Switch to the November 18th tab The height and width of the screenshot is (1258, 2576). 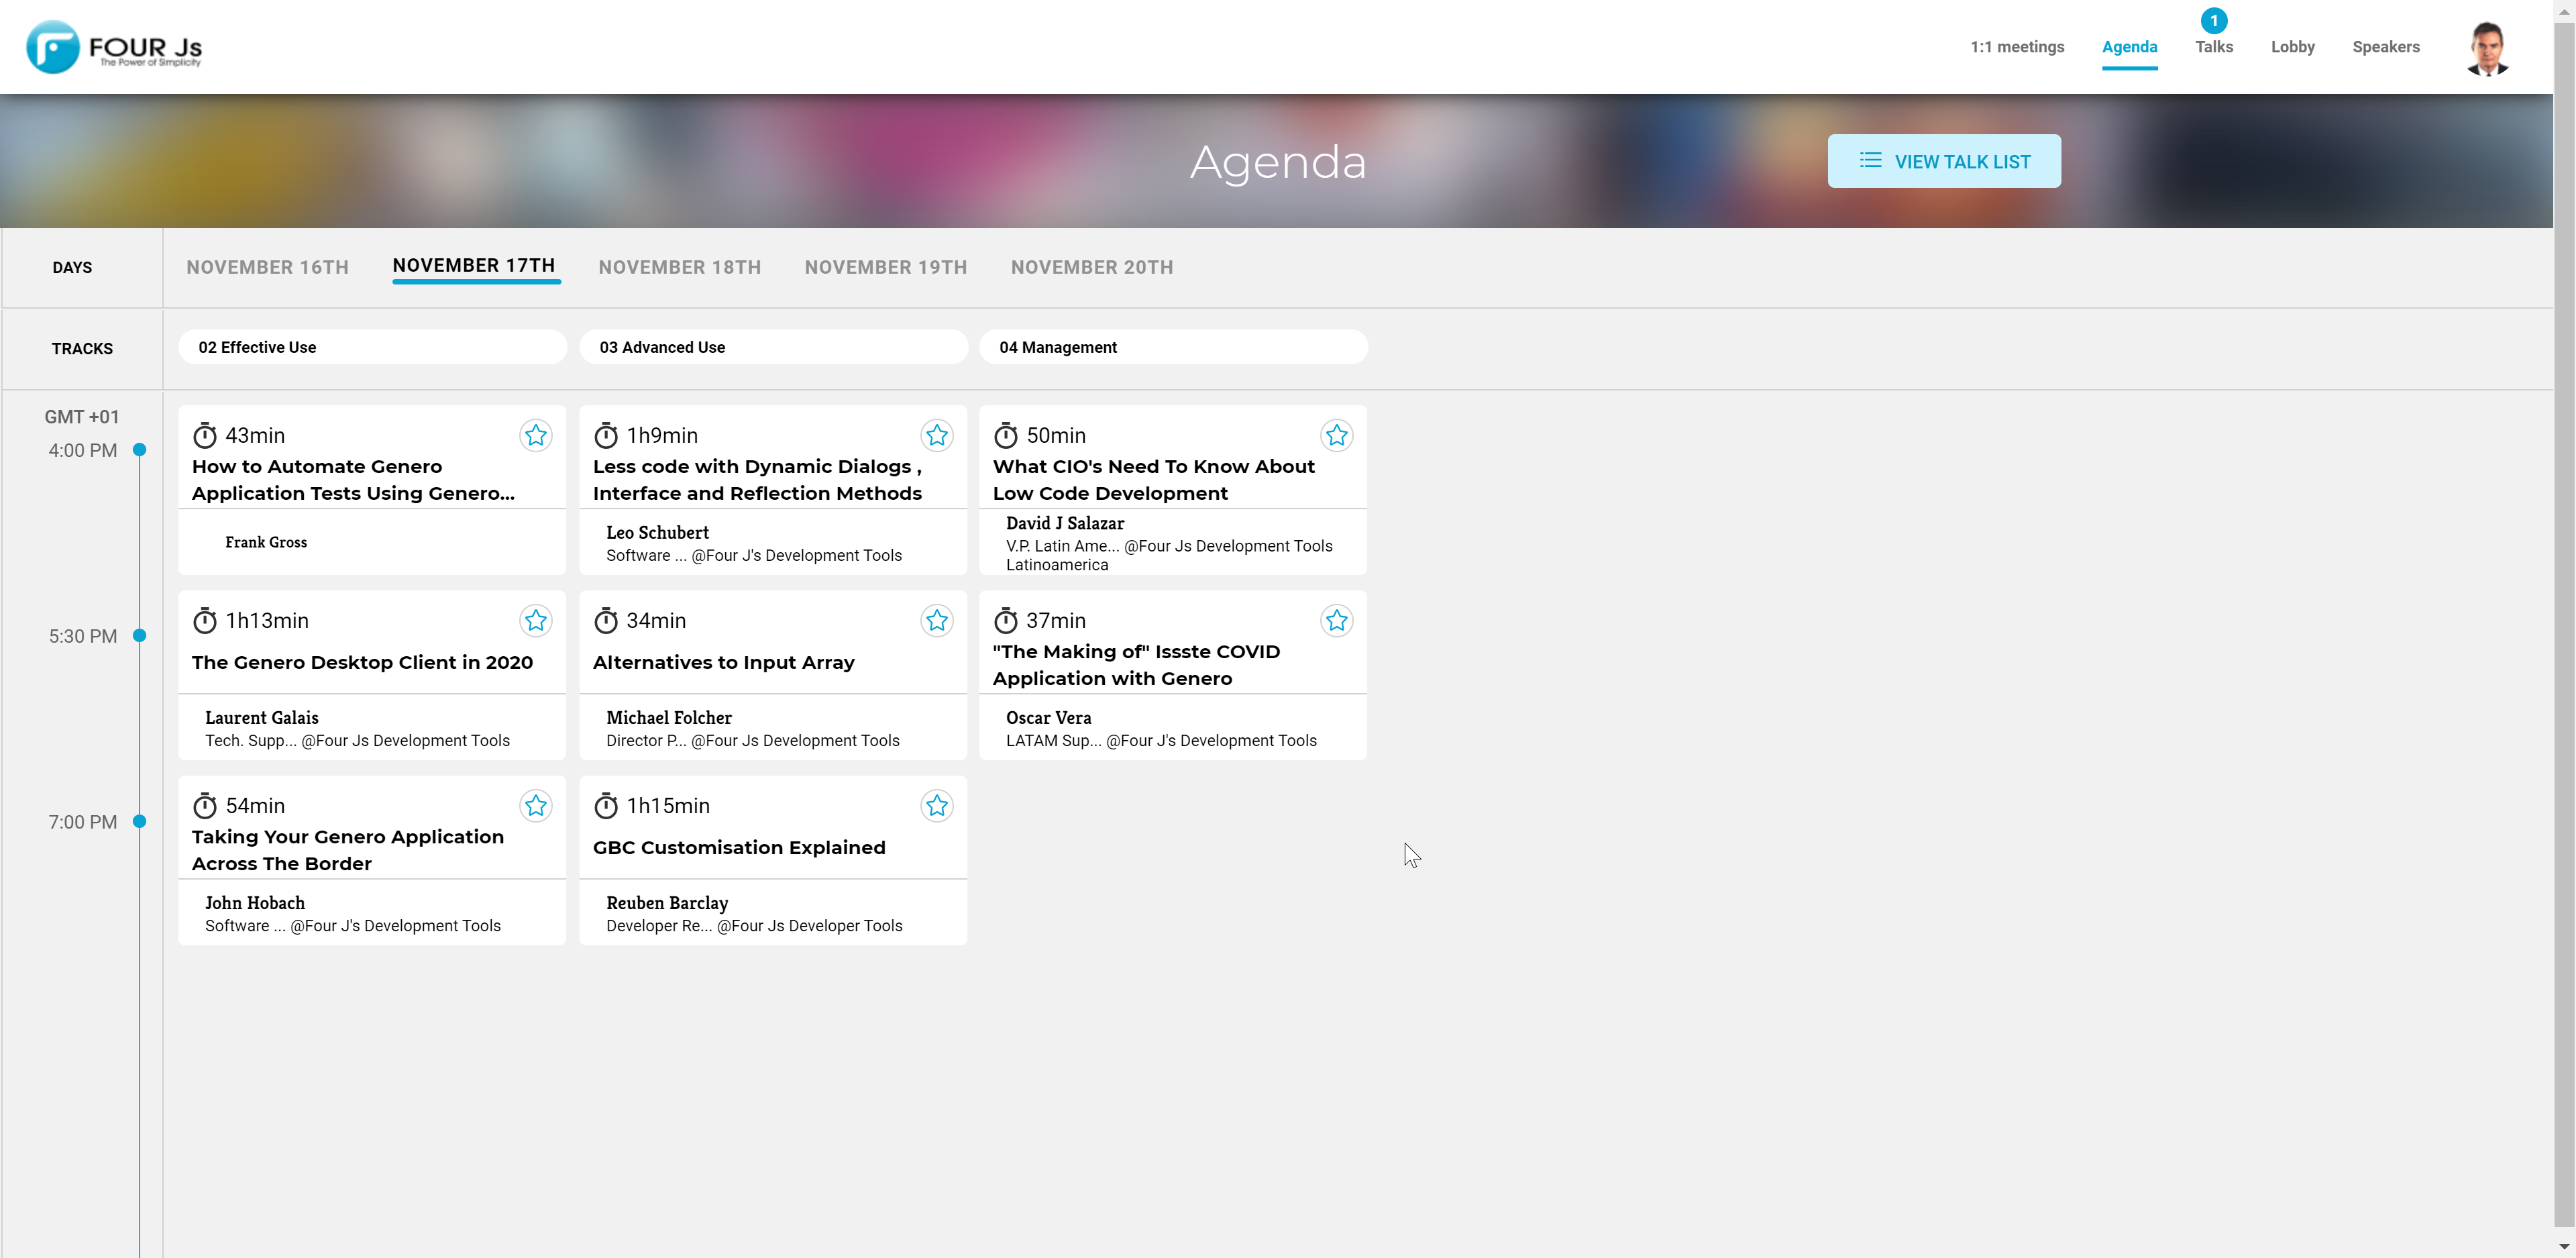click(680, 267)
